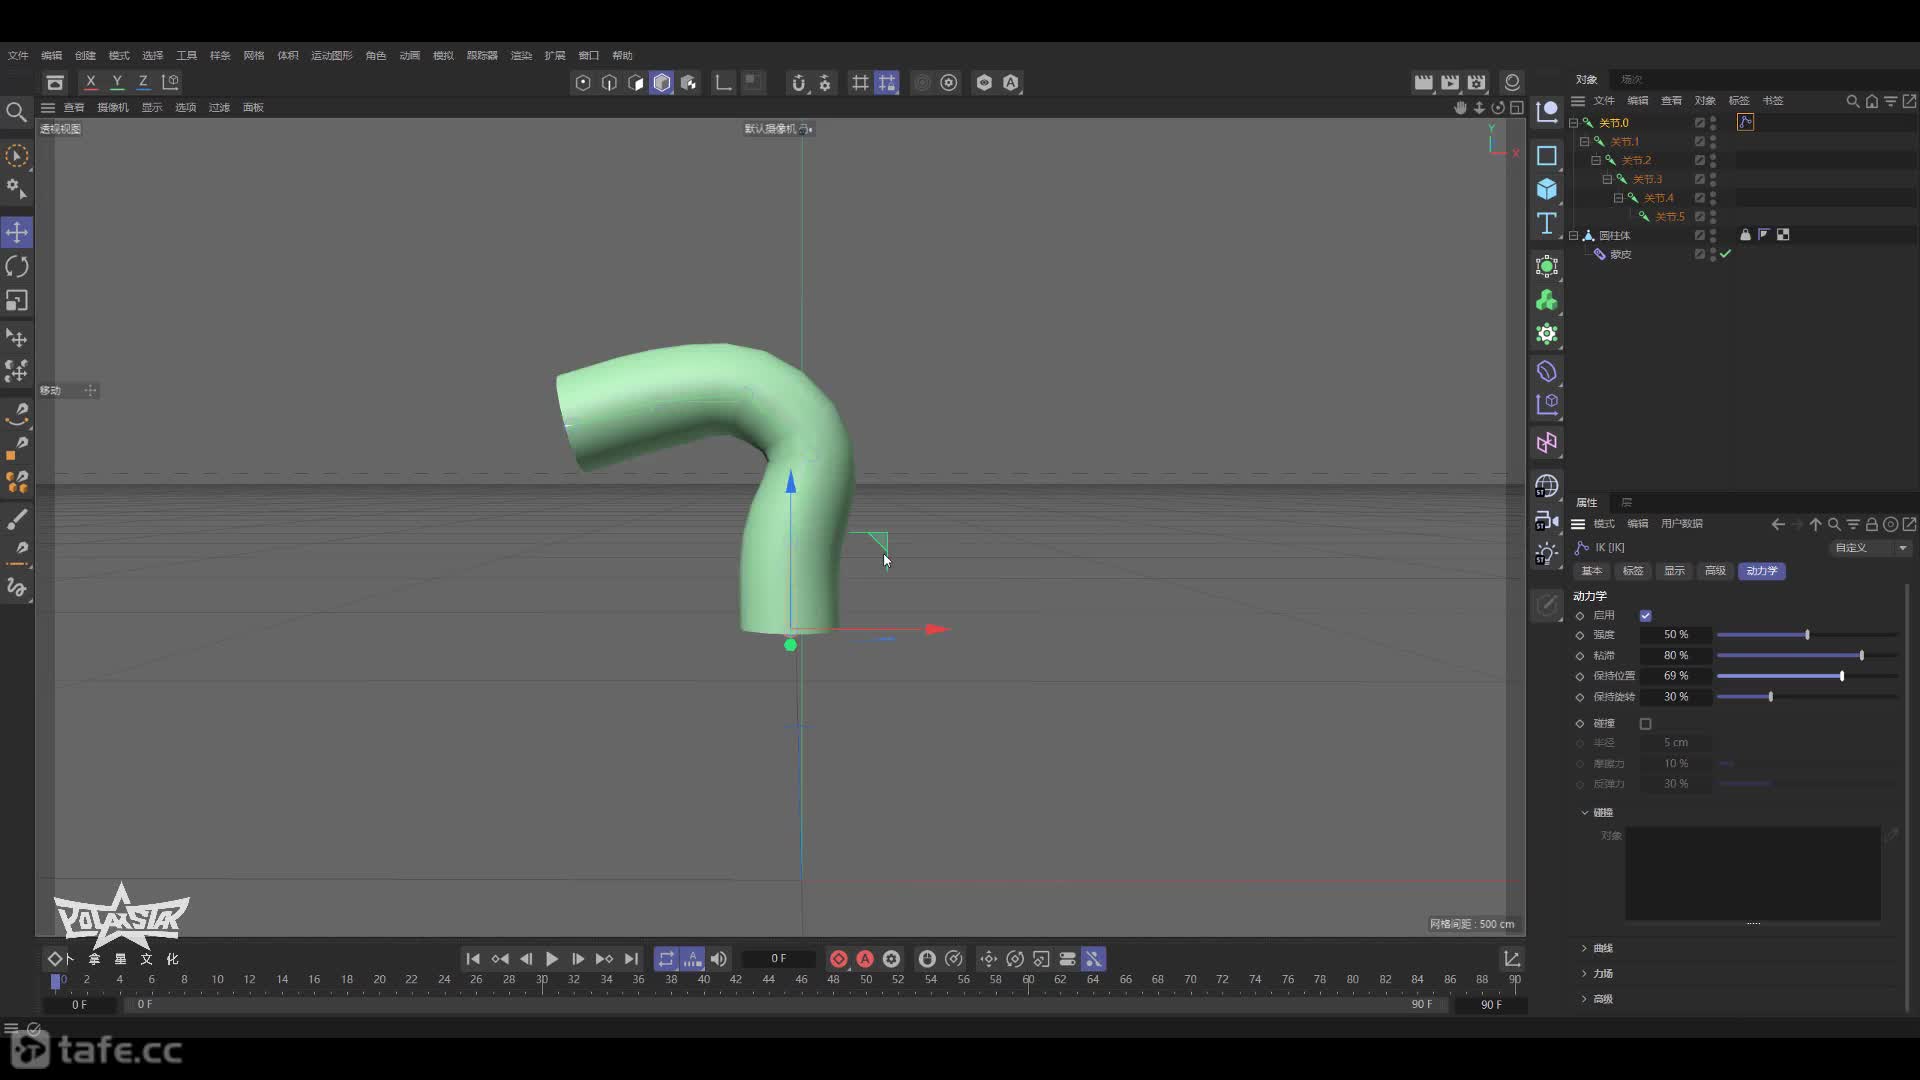This screenshot has height=1080, width=1920.
Task: Collapse the 关节.2 tree node
Action: [x=1596, y=160]
